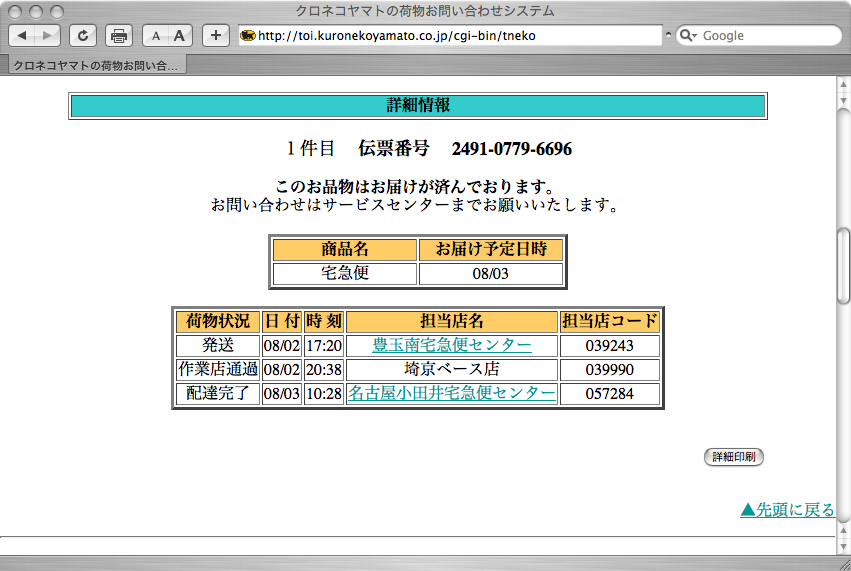Go back using the Back arrow button
Image resolution: width=851 pixels, height=571 pixels.
click(22, 36)
